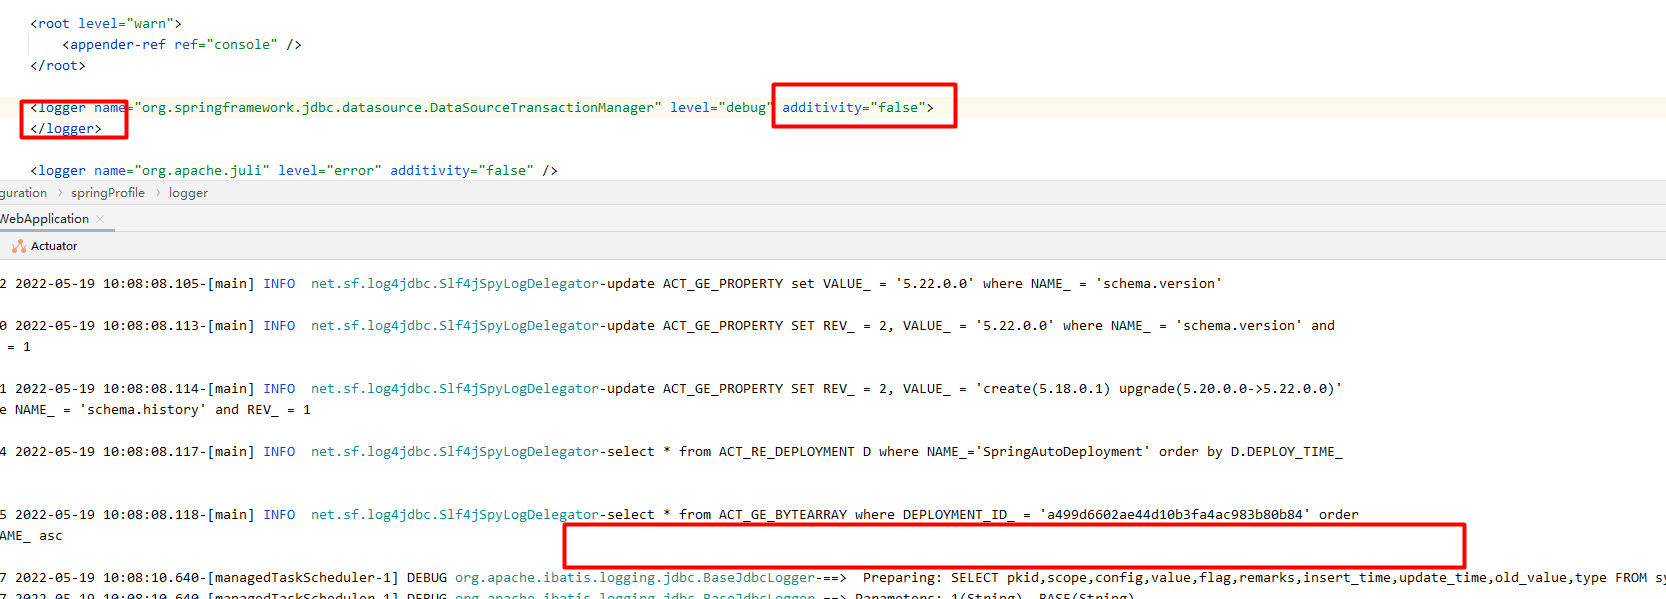Click the level="debug" attribute
Image resolution: width=1666 pixels, height=599 pixels.
pos(722,107)
